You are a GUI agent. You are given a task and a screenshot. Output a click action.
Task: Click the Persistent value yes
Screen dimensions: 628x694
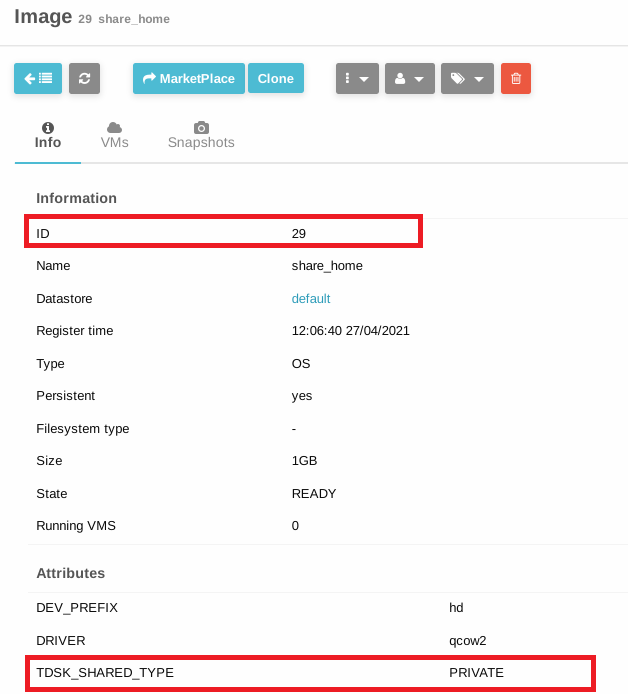tap(302, 396)
